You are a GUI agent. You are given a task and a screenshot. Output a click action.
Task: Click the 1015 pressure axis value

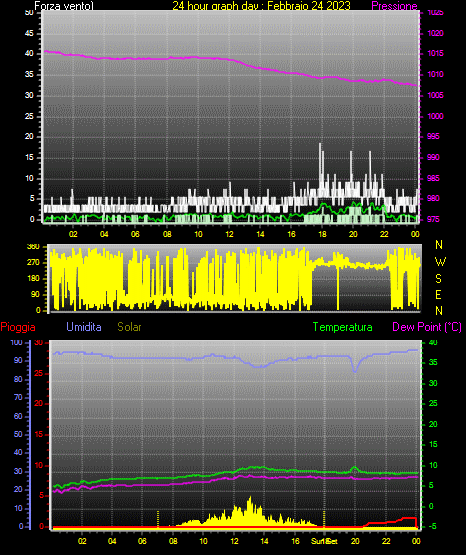435,53
